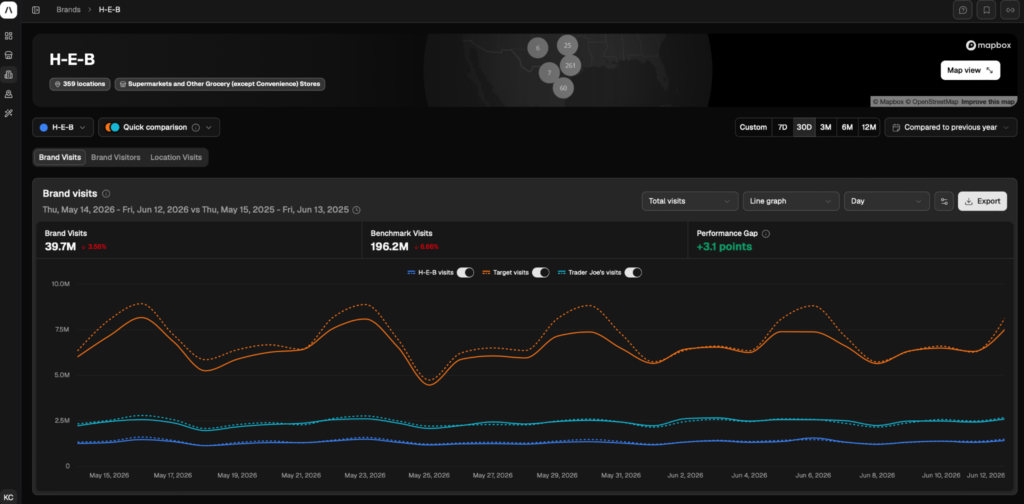This screenshot has height=504, width=1024.
Task: Open the Day granularity dropdown
Action: [886, 201]
